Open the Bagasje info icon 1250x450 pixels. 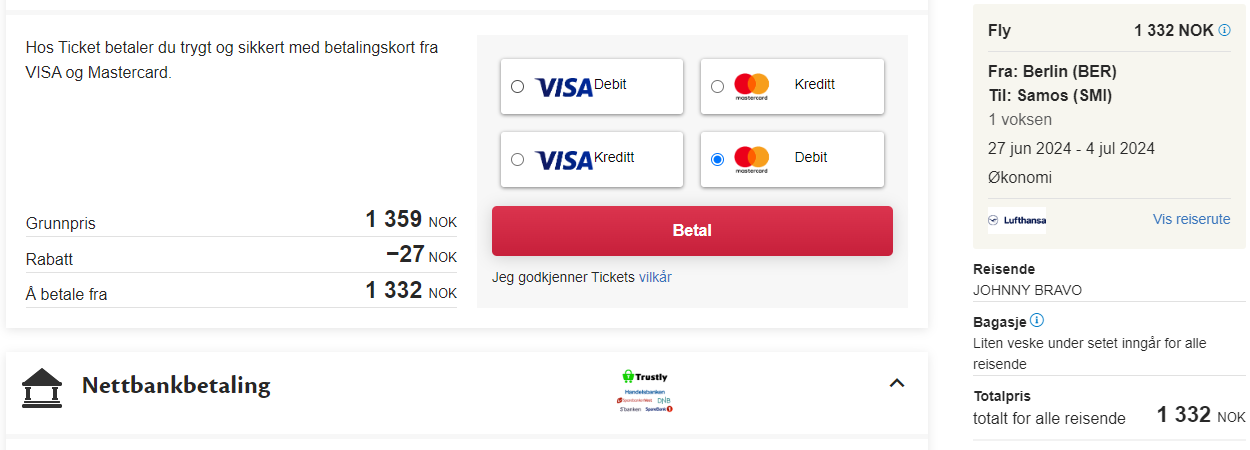1037,321
